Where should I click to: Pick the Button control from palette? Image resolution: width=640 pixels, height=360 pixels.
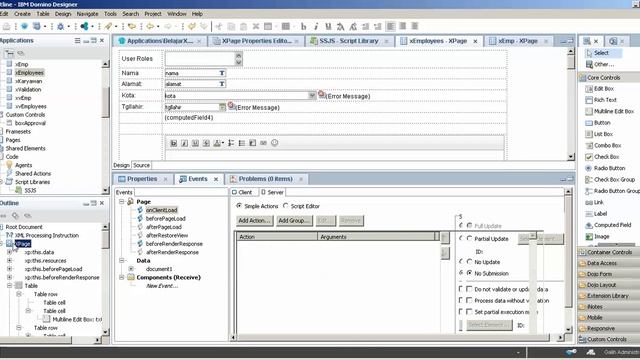602,123
